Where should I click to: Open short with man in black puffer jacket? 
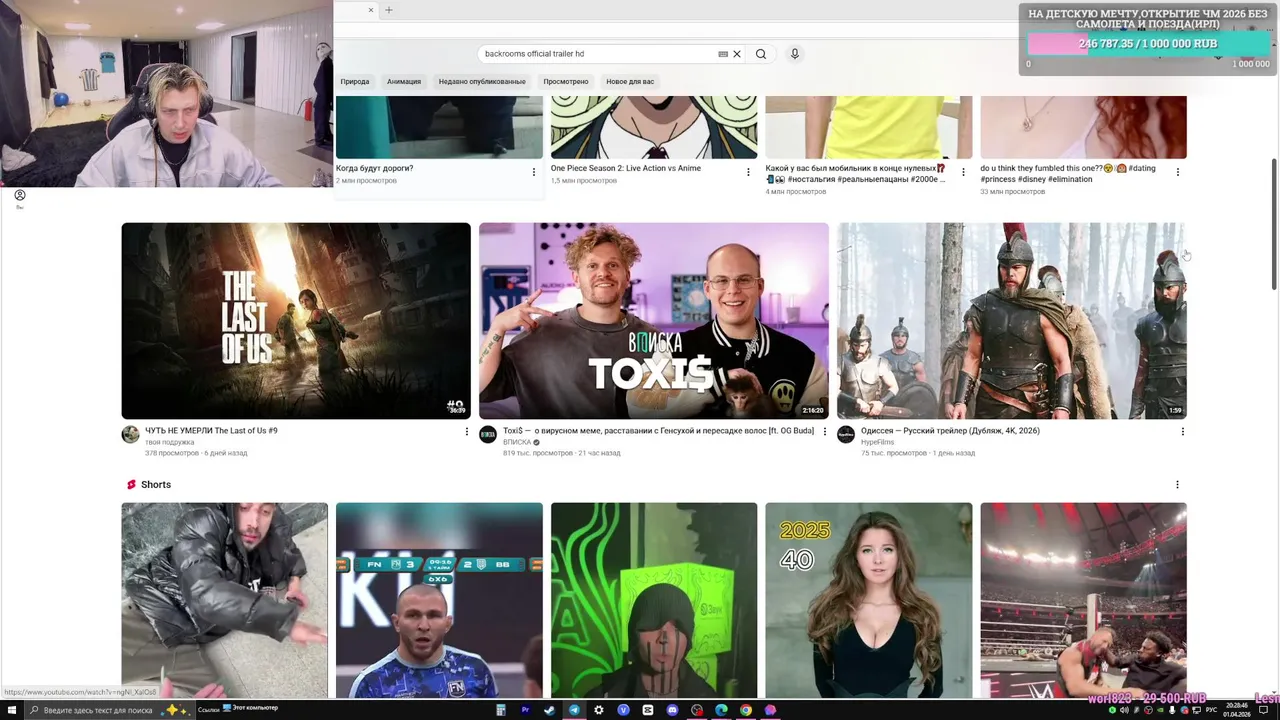pos(225,600)
